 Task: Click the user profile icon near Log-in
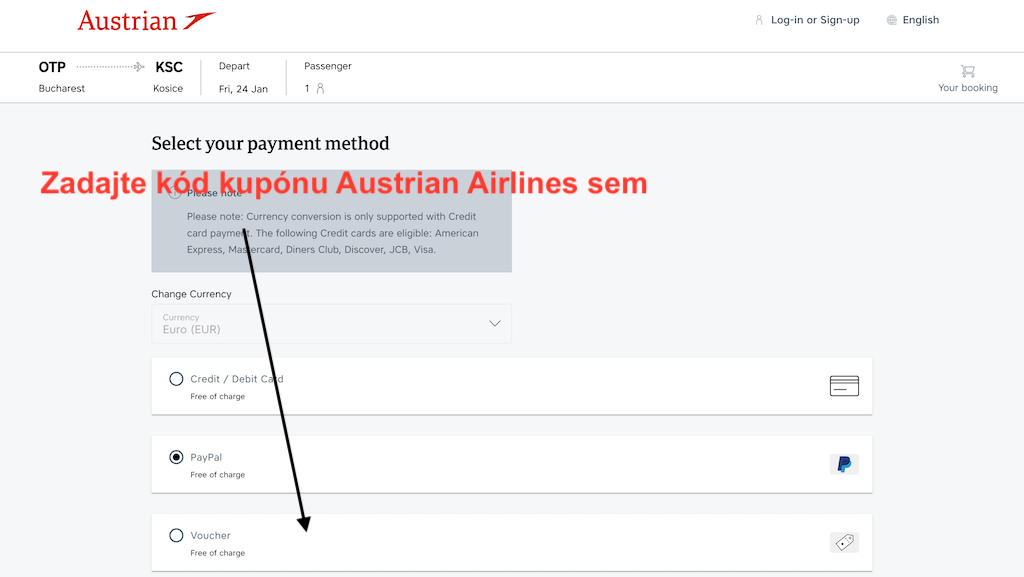759,20
